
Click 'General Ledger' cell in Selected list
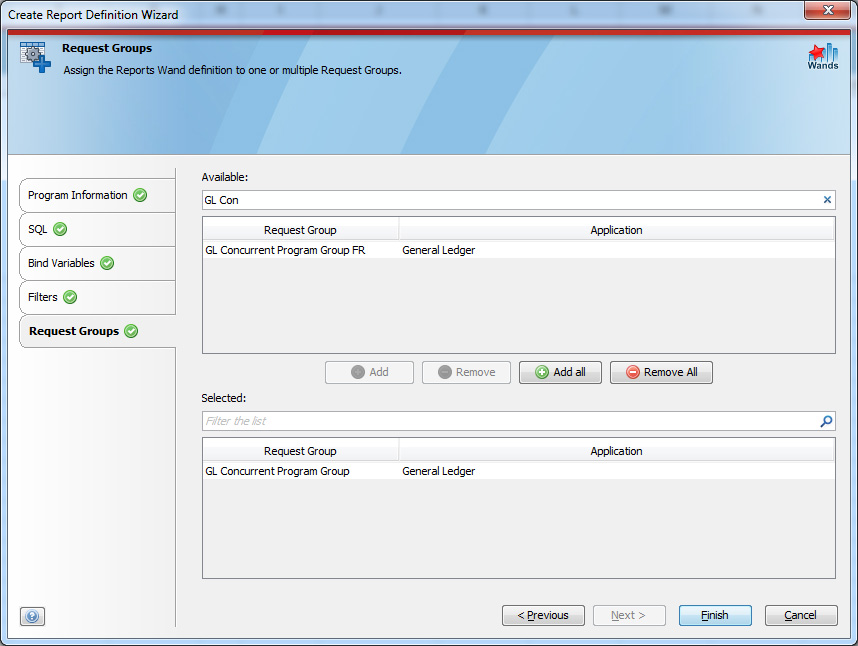[439, 472]
